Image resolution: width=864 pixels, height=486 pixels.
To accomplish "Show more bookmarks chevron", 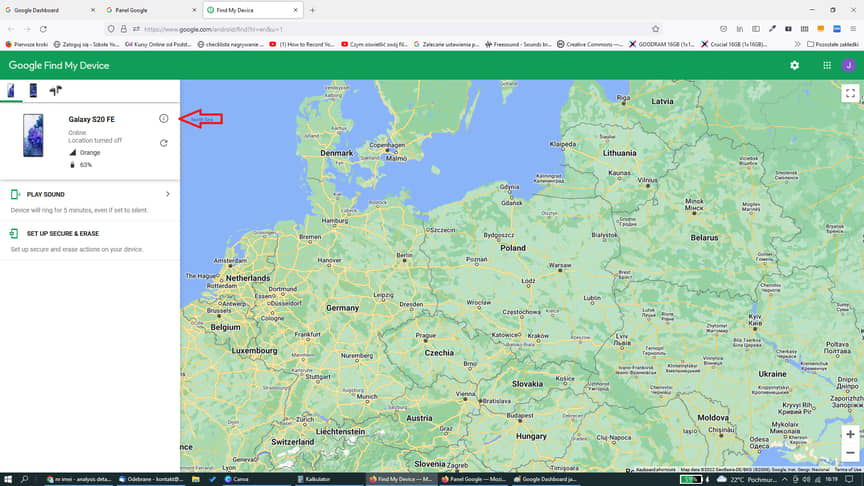I will point(797,44).
